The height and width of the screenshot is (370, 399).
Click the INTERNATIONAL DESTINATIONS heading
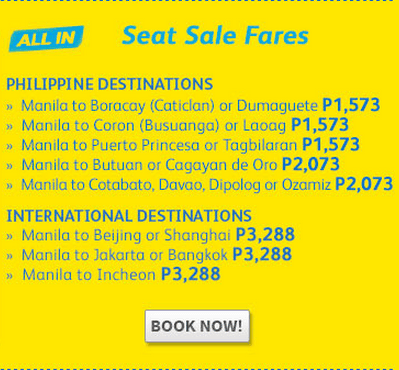click(129, 216)
